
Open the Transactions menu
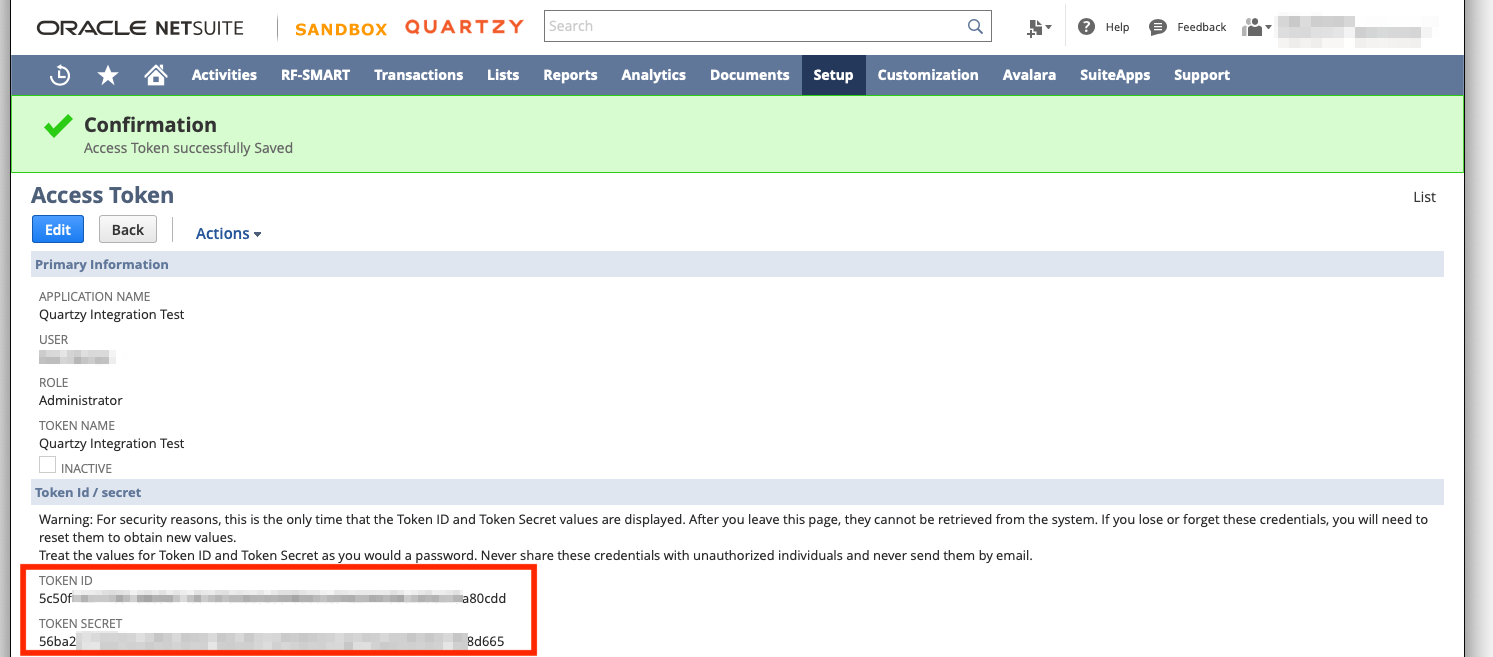[418, 75]
